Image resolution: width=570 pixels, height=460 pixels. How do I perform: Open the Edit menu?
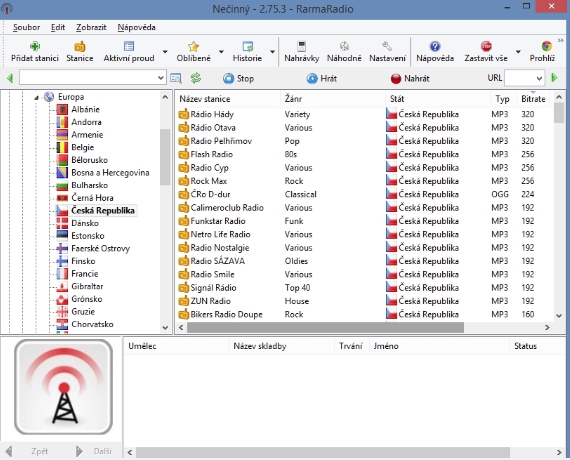[x=58, y=27]
